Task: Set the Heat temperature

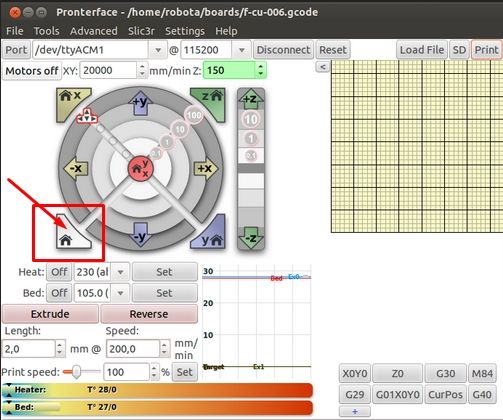Action: 165,272
